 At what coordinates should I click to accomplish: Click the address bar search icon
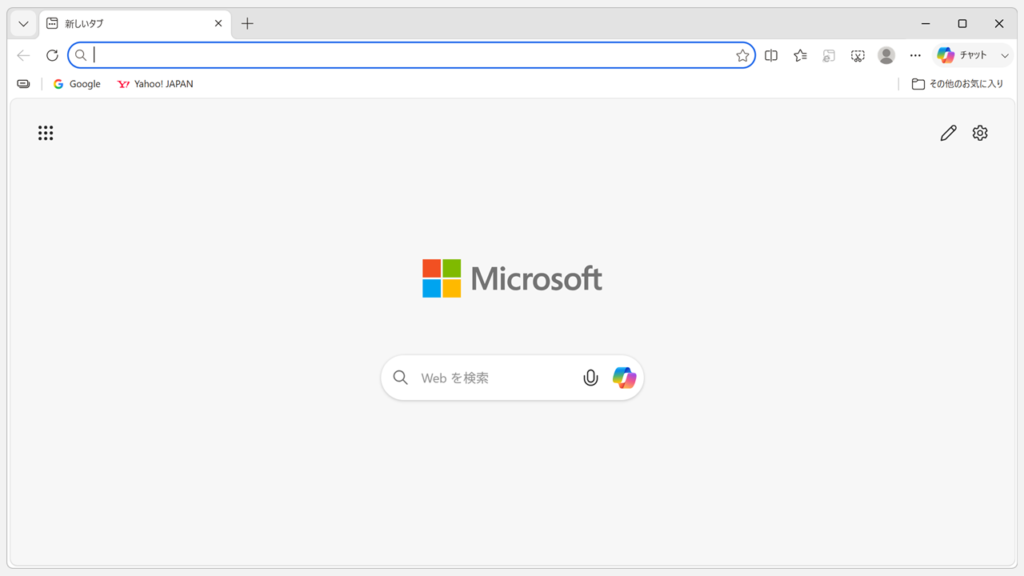coord(80,56)
